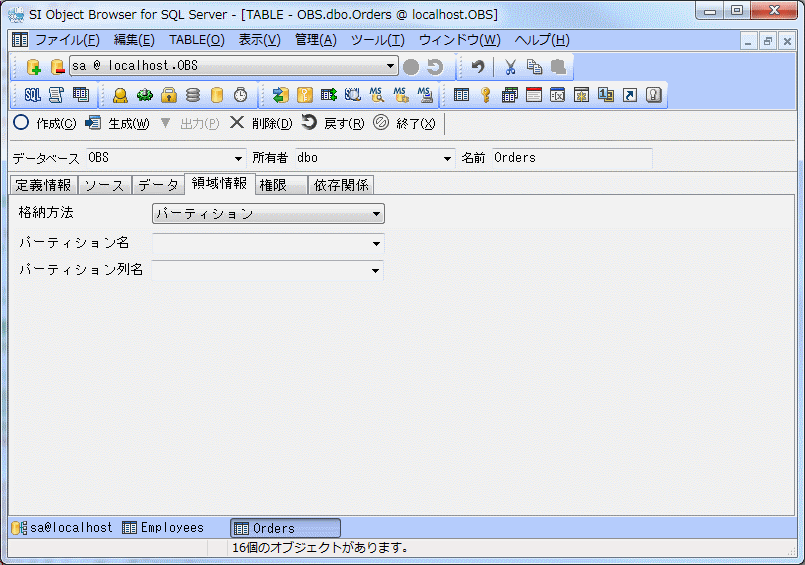805x565 pixels.
Task: Expand the 格納方法 dropdown
Action: pyautogui.click(x=376, y=214)
